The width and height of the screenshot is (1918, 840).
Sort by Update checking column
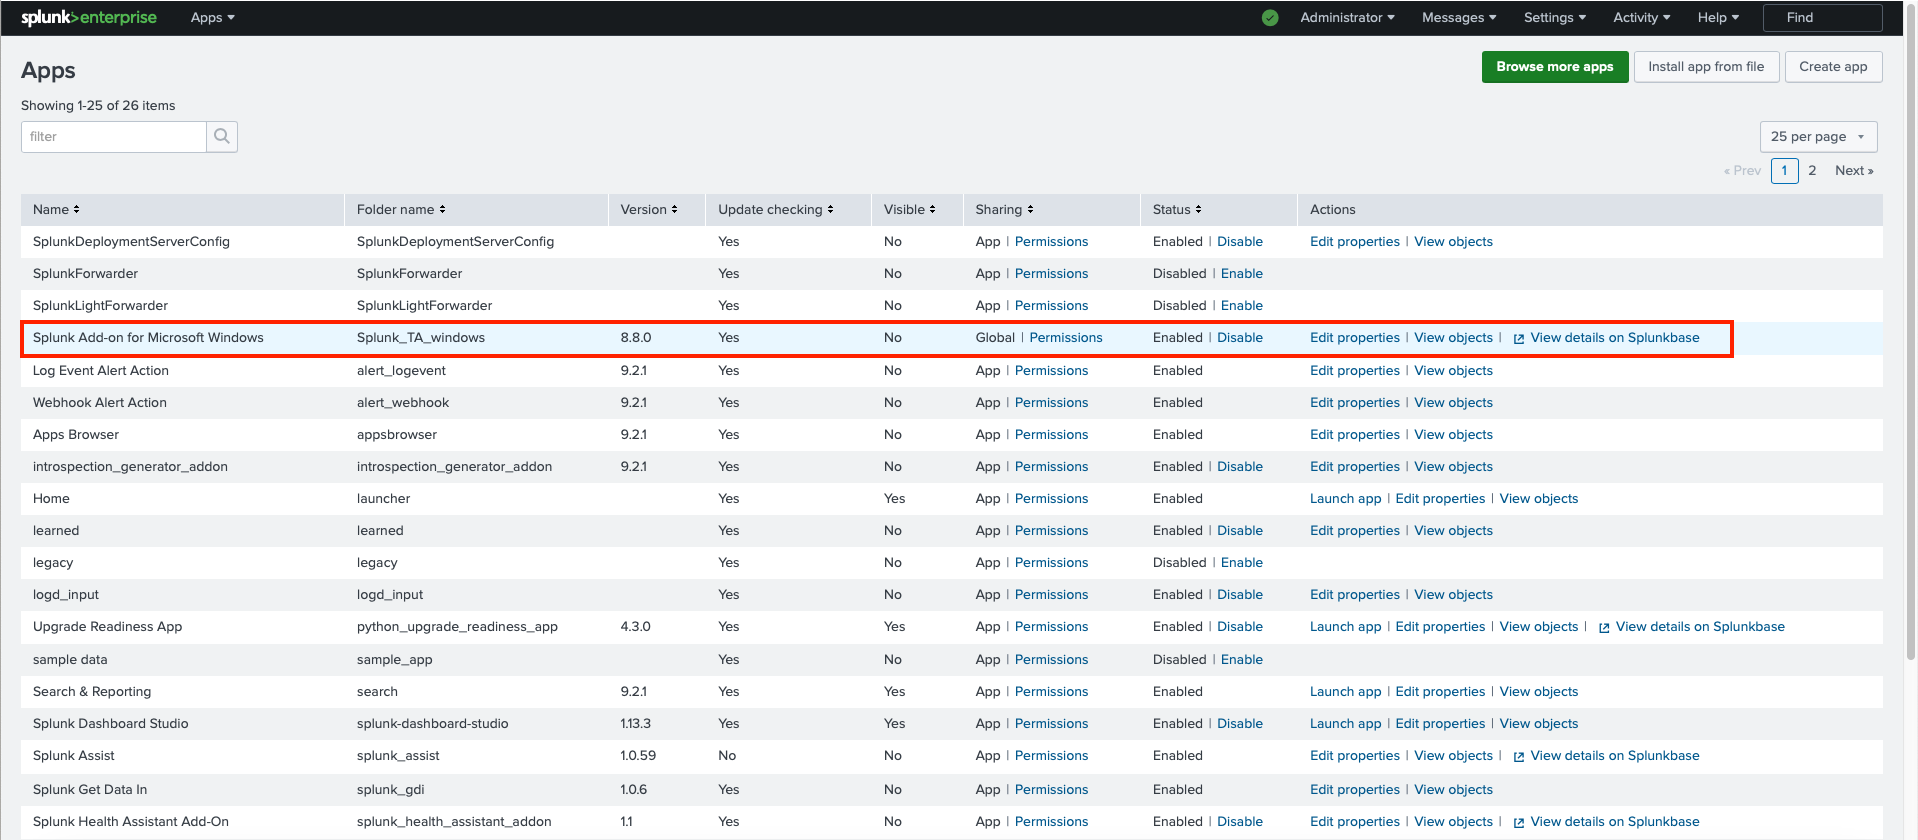tap(776, 209)
